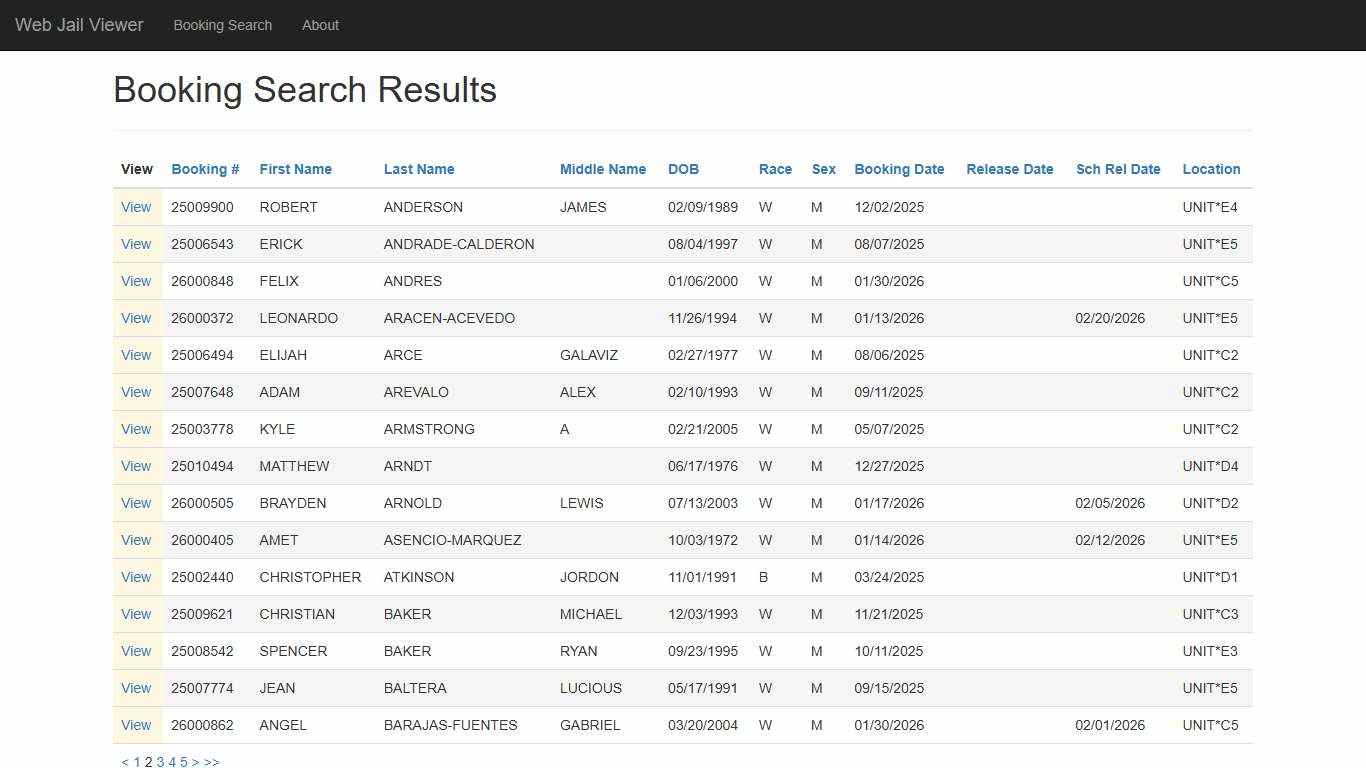The height and width of the screenshot is (768, 1366).
Task: Sort results by Booking Date
Action: click(x=898, y=169)
